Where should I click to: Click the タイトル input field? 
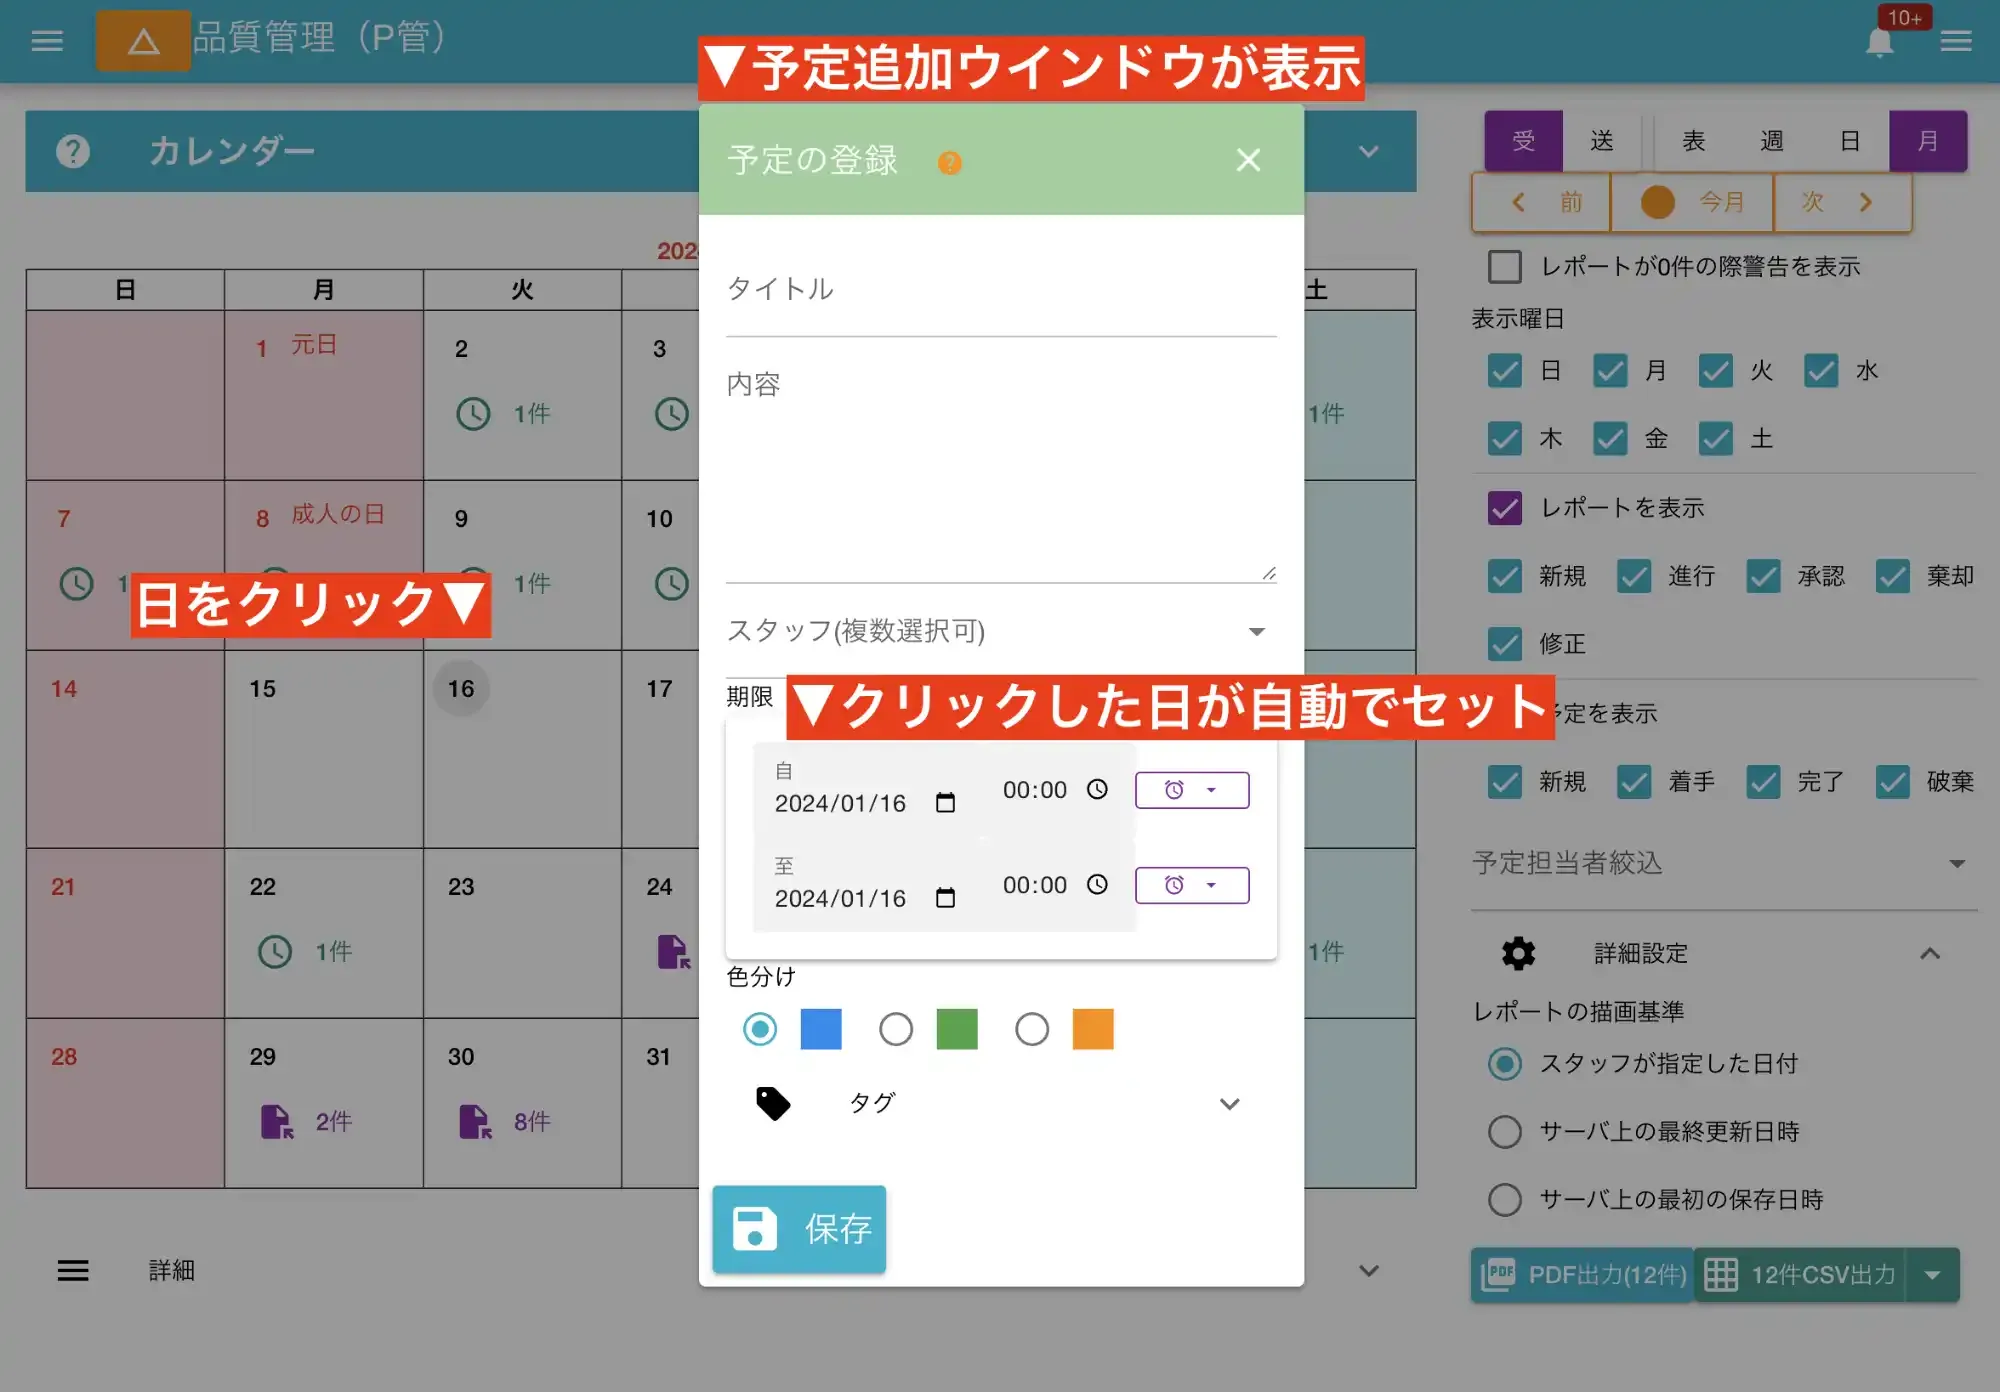pos(1000,289)
